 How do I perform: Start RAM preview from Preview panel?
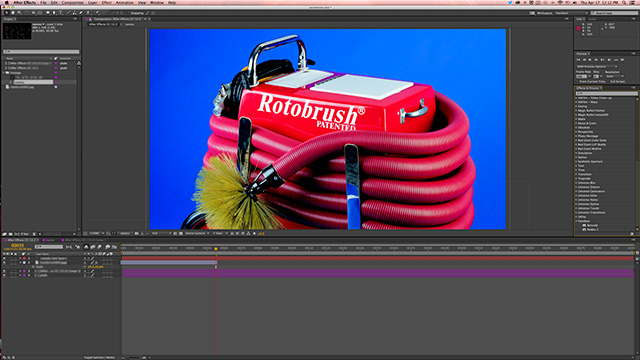622,60
